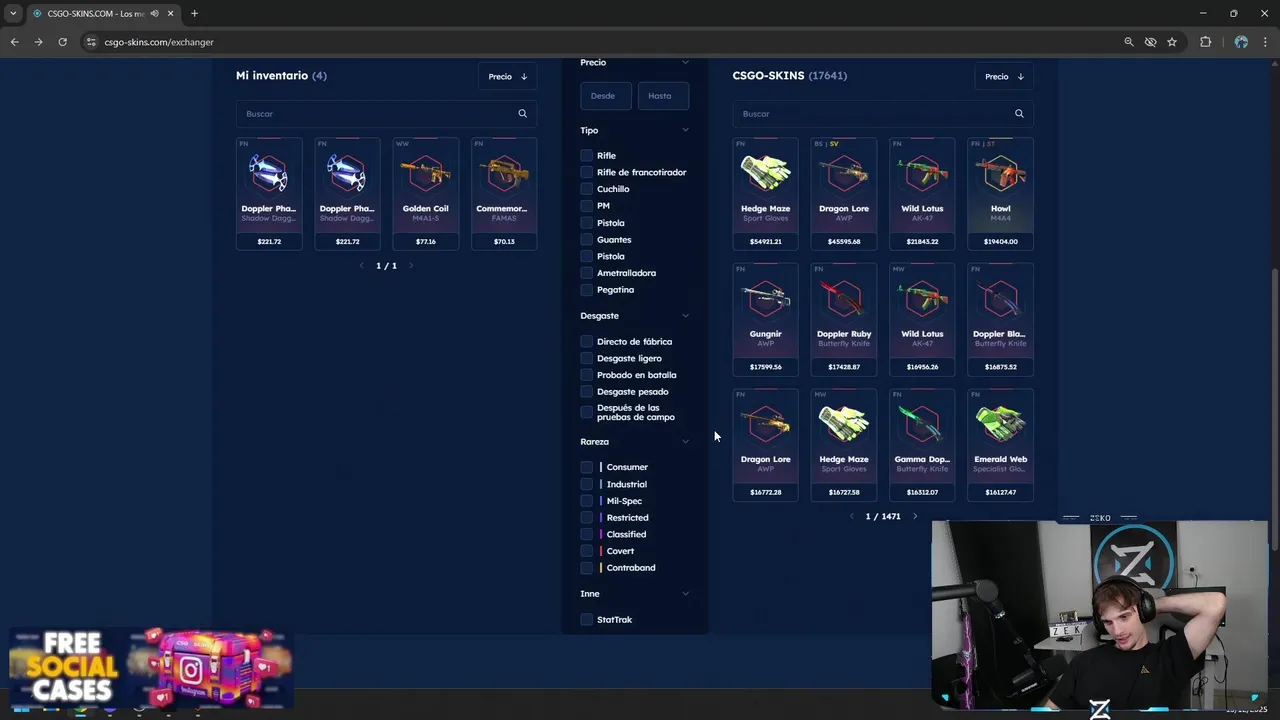Collapse the Inne filter section
This screenshot has height=720, width=1280.
click(685, 594)
